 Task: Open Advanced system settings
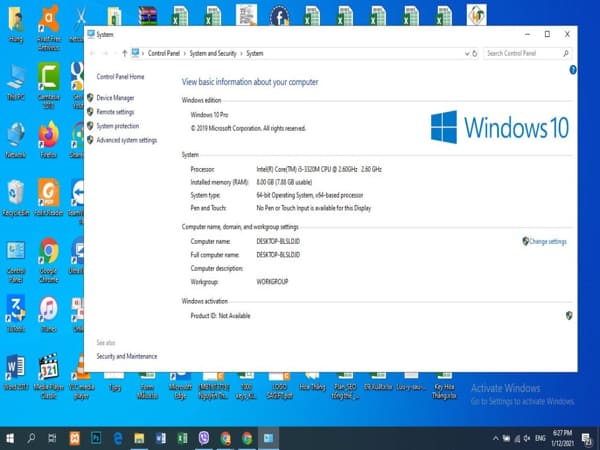(126, 140)
